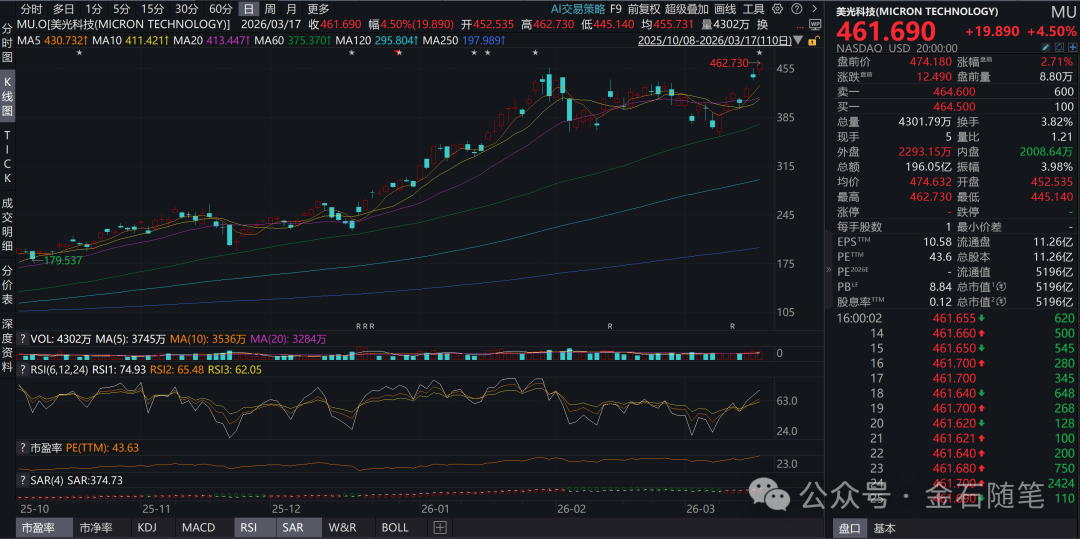Switch to 30分 chart period
The height and width of the screenshot is (539, 1080).
[186, 9]
